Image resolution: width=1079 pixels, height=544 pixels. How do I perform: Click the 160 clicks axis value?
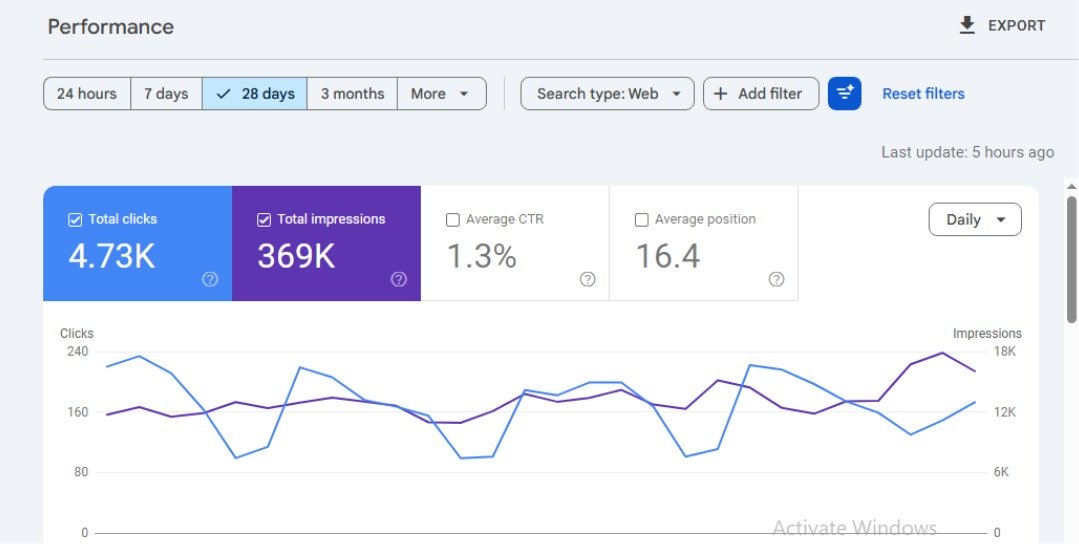pos(78,412)
